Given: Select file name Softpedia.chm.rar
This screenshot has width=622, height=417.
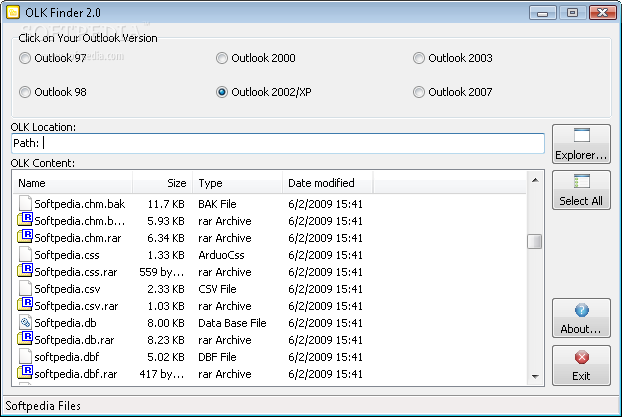Looking at the screenshot, I should pyautogui.click(x=78, y=238).
